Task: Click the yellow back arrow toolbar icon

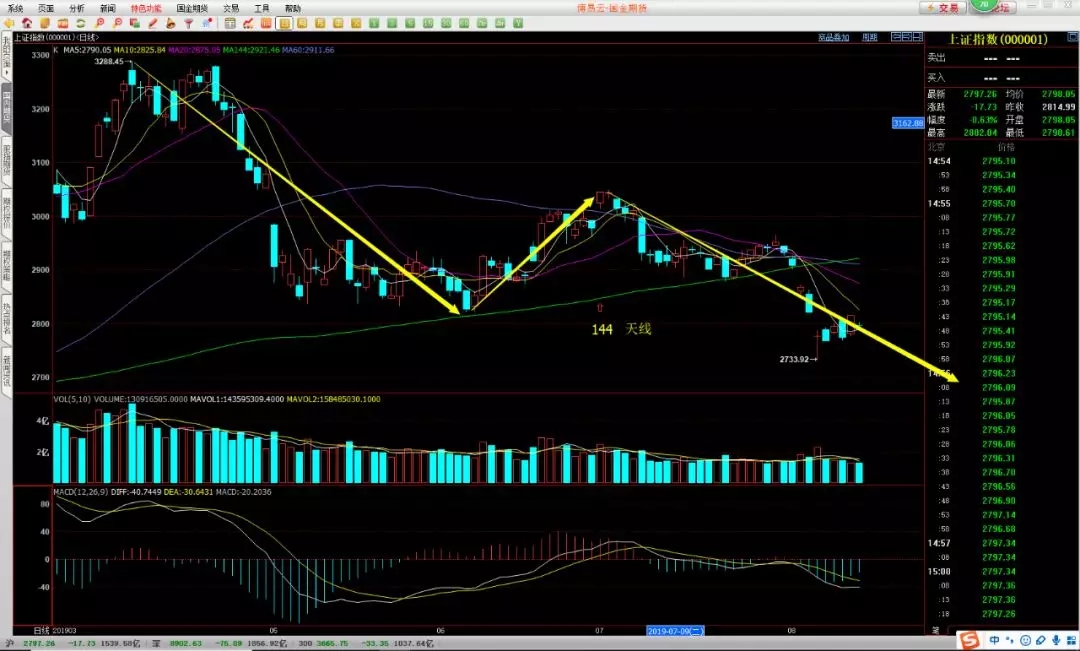Action: pyautogui.click(x=9, y=23)
